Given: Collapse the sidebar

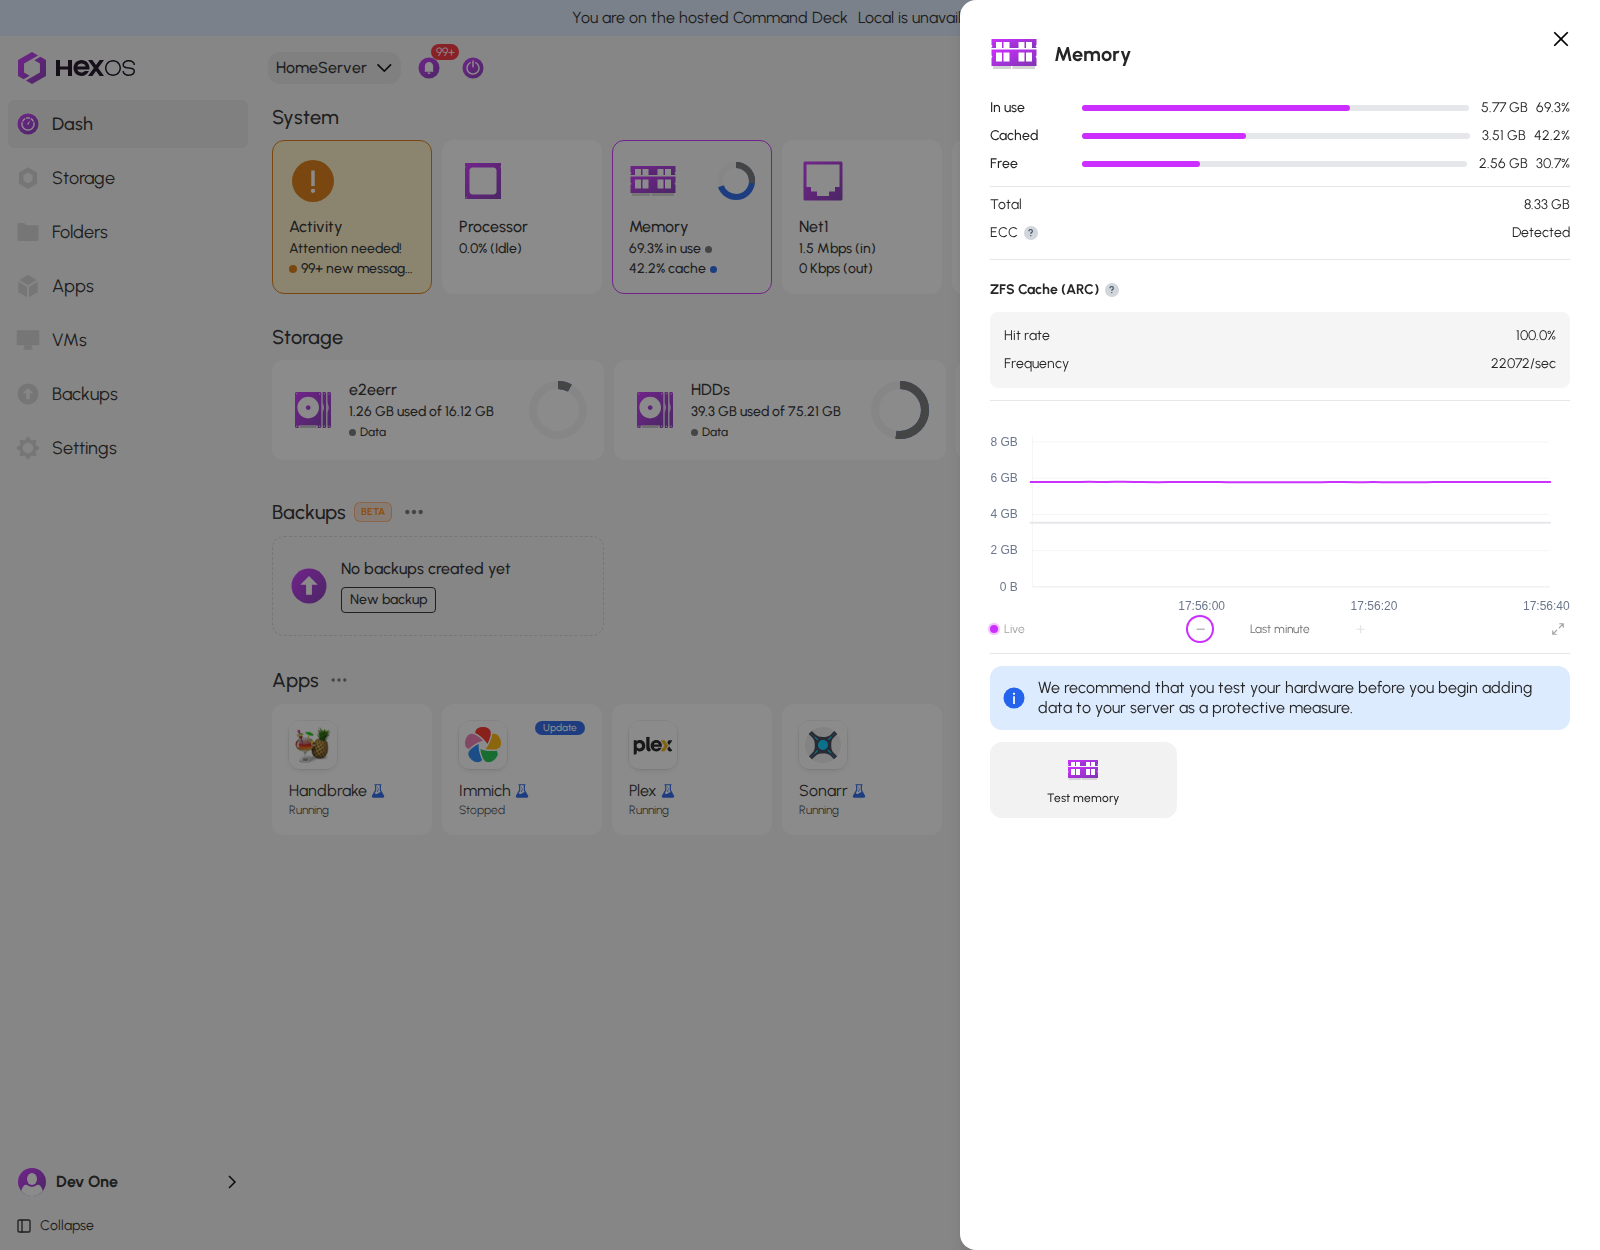Looking at the screenshot, I should click(56, 1226).
